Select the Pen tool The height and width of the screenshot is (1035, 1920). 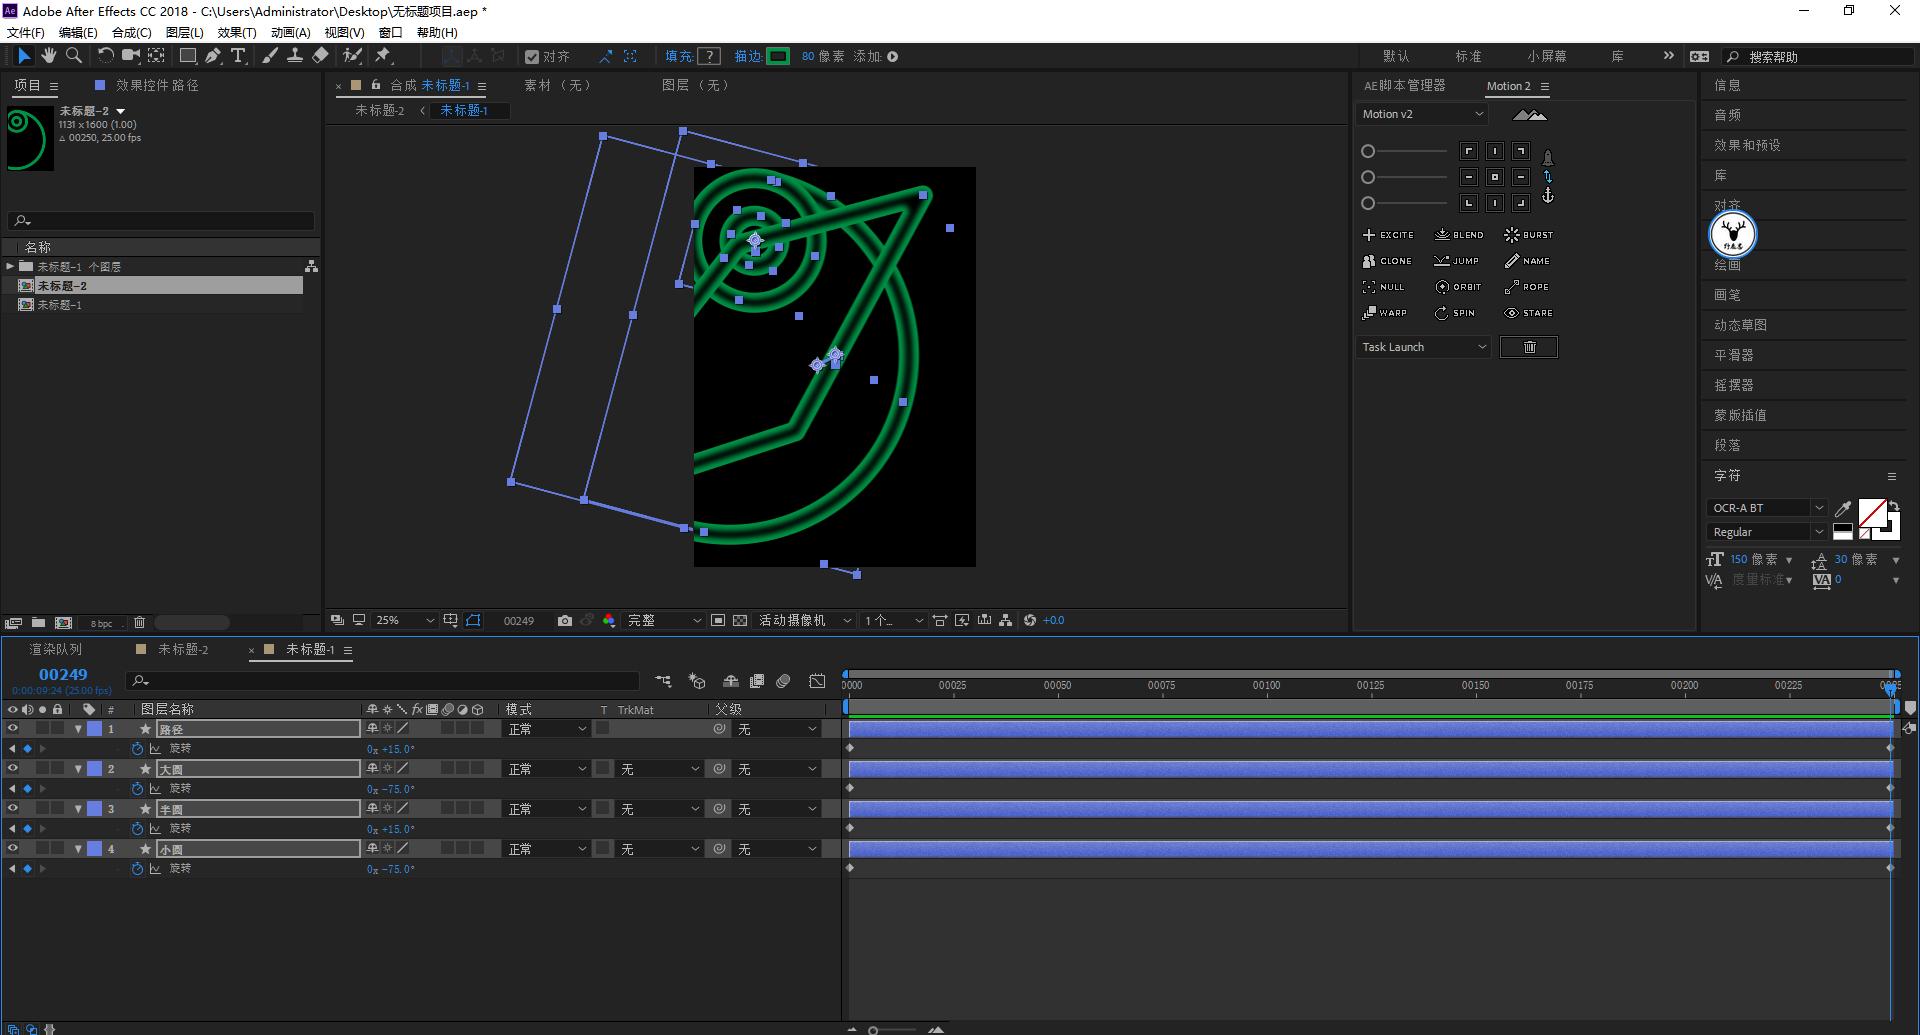[213, 56]
